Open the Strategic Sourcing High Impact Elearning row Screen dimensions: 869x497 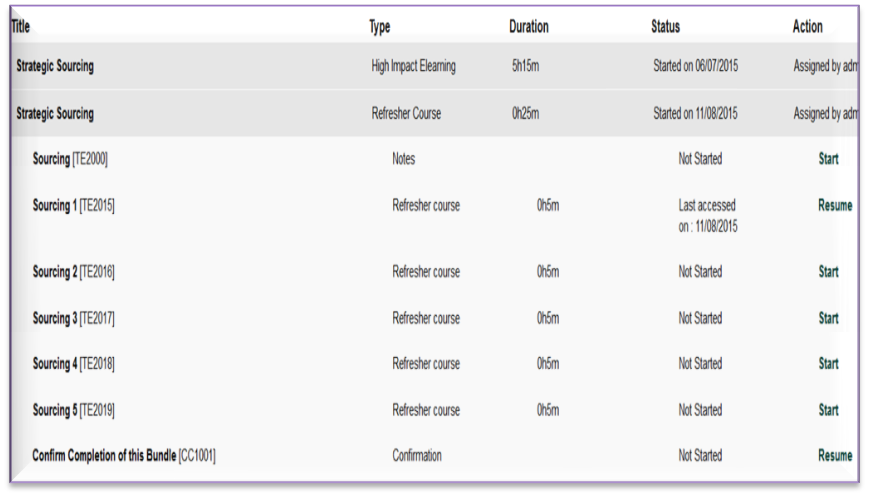tap(55, 67)
